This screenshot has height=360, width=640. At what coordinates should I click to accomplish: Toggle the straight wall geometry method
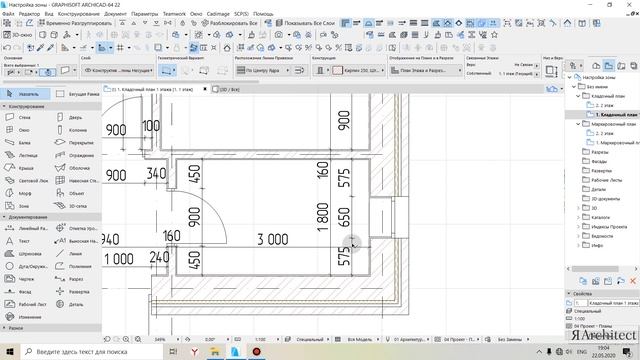pos(167,71)
